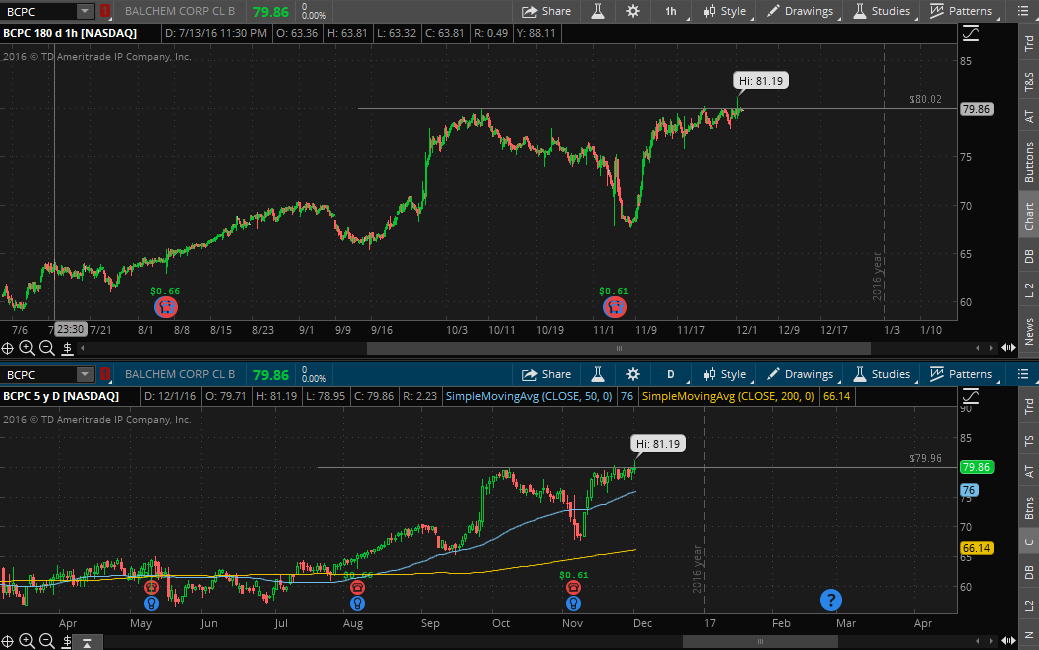Viewport: 1039px width, 650px height.
Task: Click blue question mark event icon
Action: pos(830,600)
